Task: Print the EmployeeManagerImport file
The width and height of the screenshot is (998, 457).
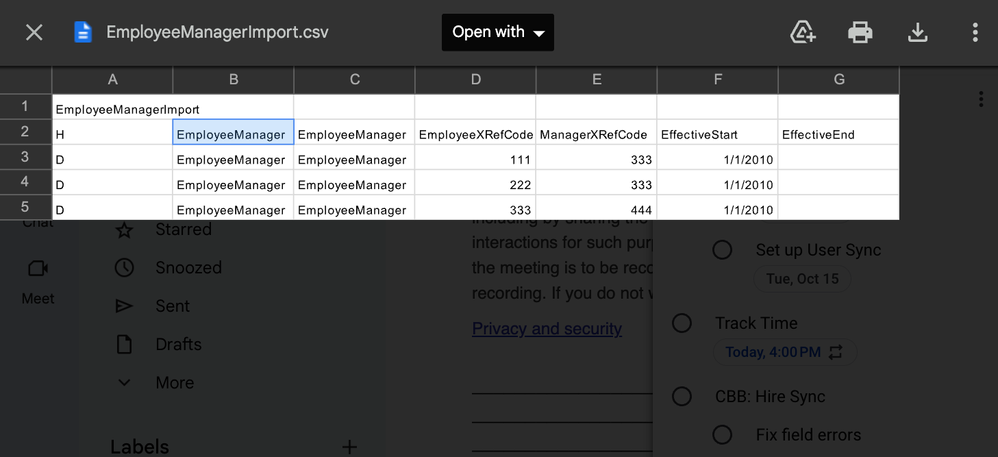Action: (x=860, y=32)
